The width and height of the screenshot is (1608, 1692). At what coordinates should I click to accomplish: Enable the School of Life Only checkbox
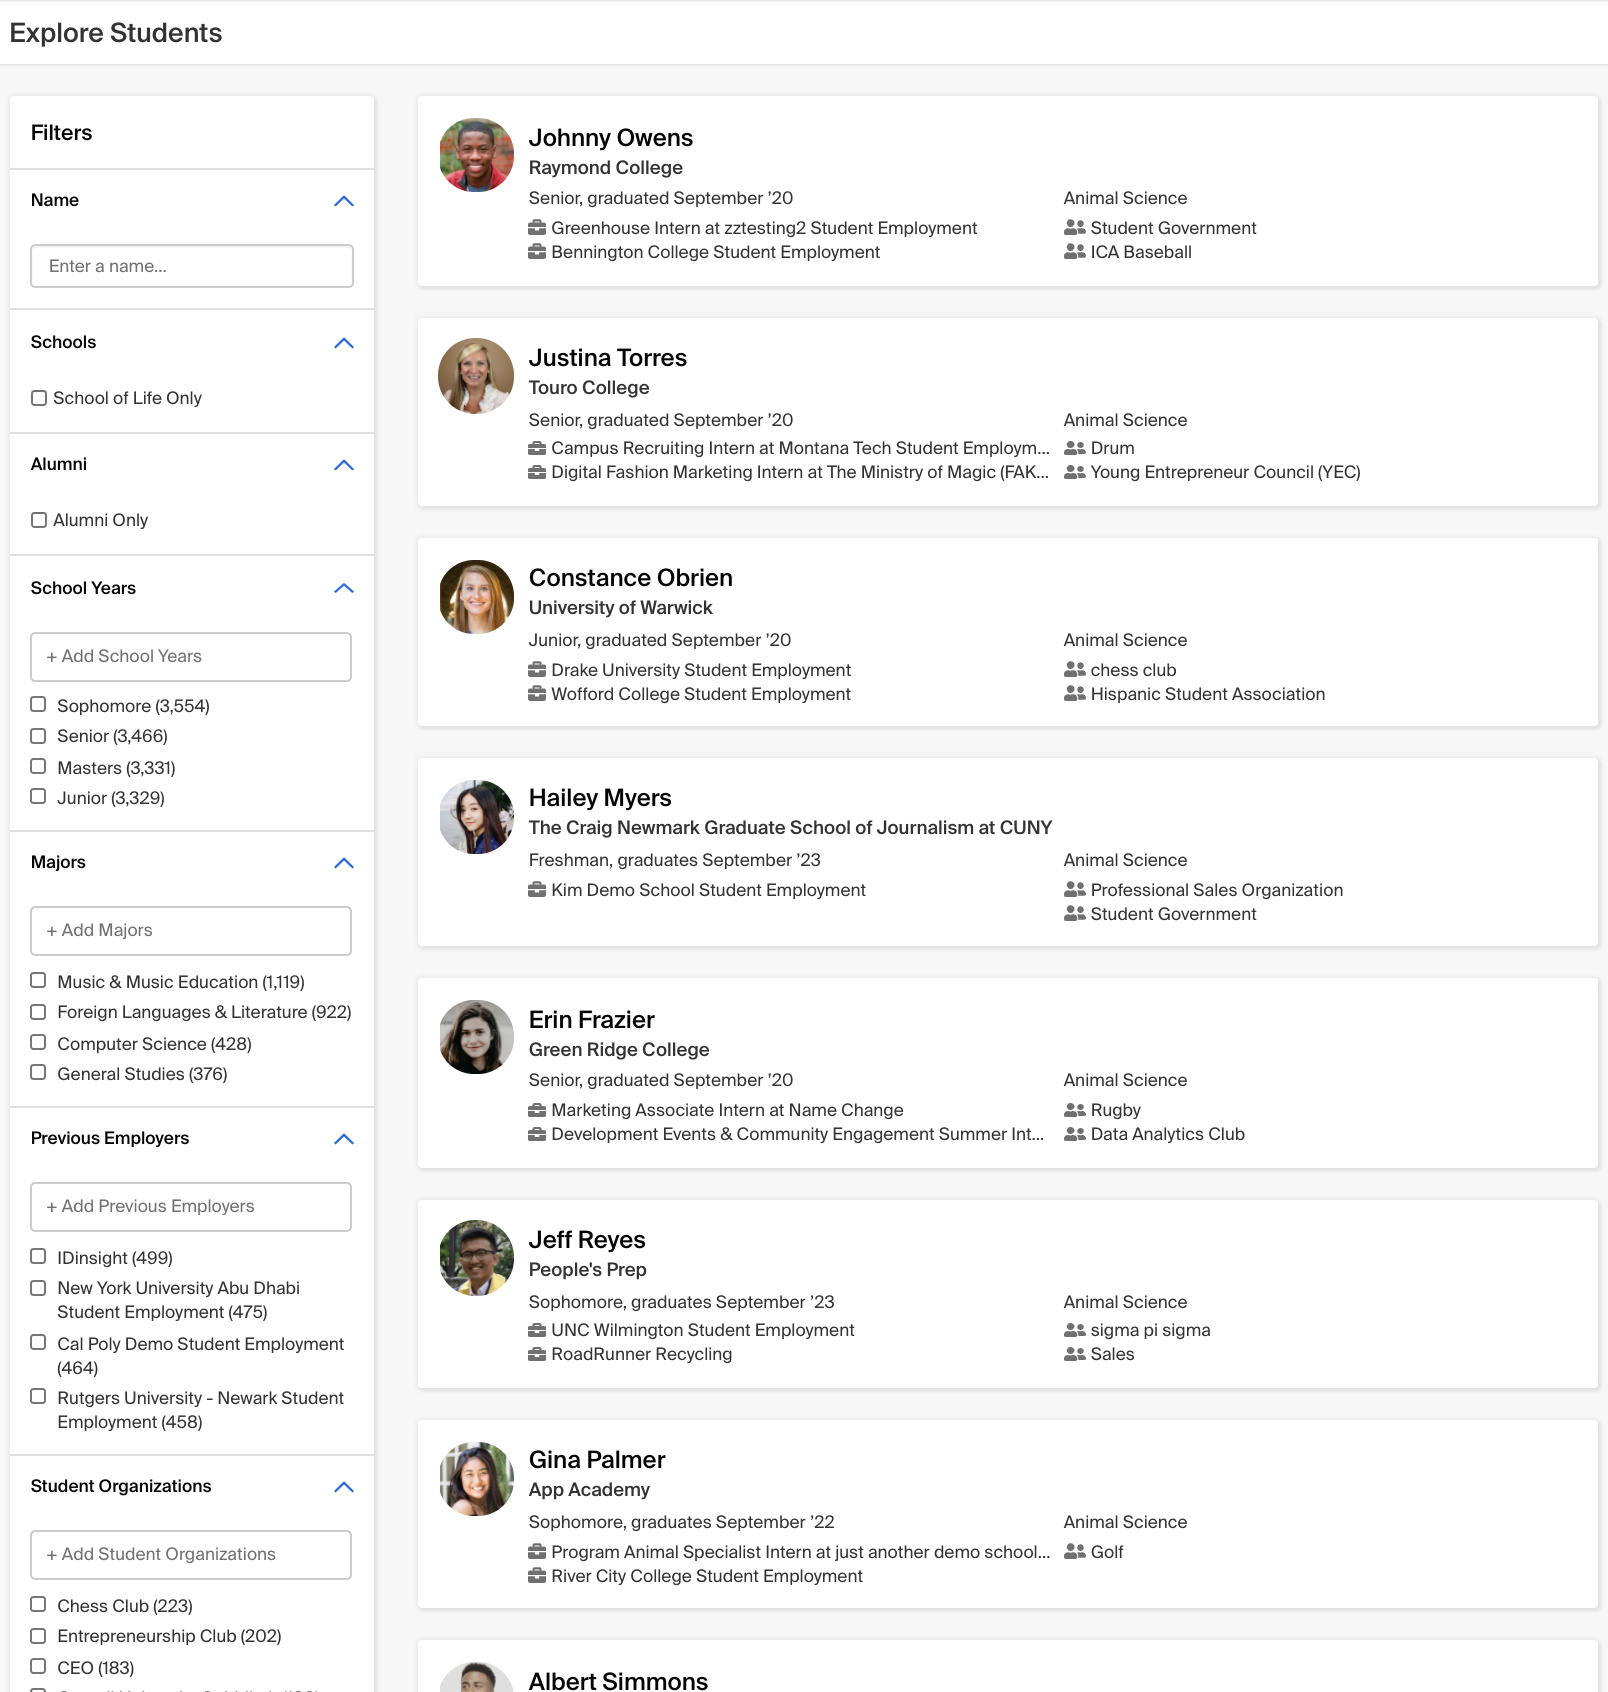[x=39, y=398]
